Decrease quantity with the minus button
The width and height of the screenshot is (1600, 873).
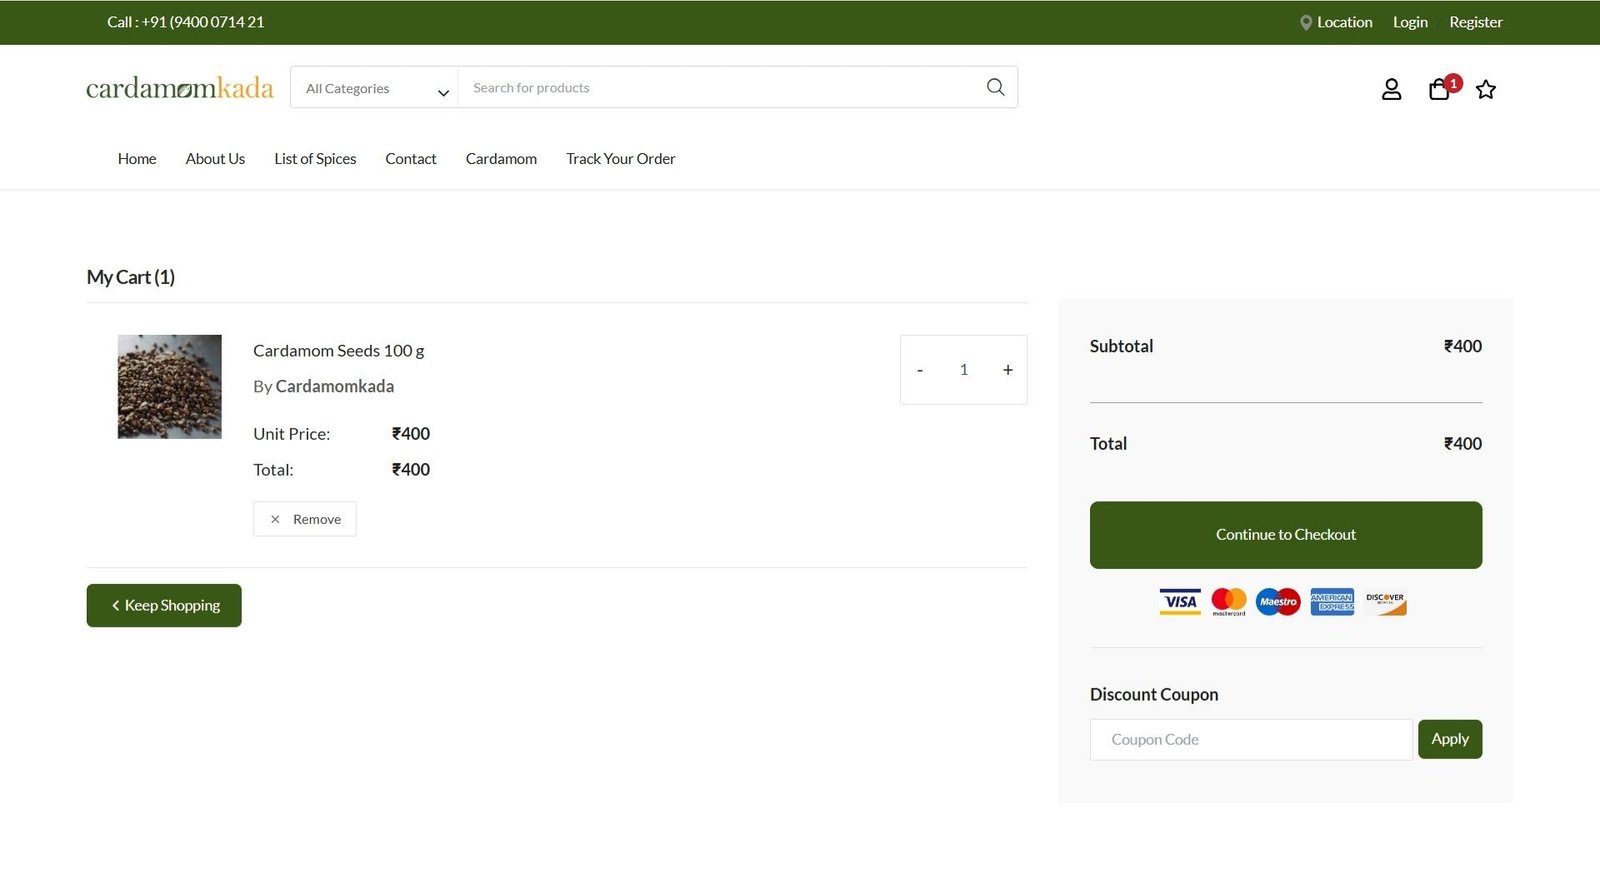920,370
